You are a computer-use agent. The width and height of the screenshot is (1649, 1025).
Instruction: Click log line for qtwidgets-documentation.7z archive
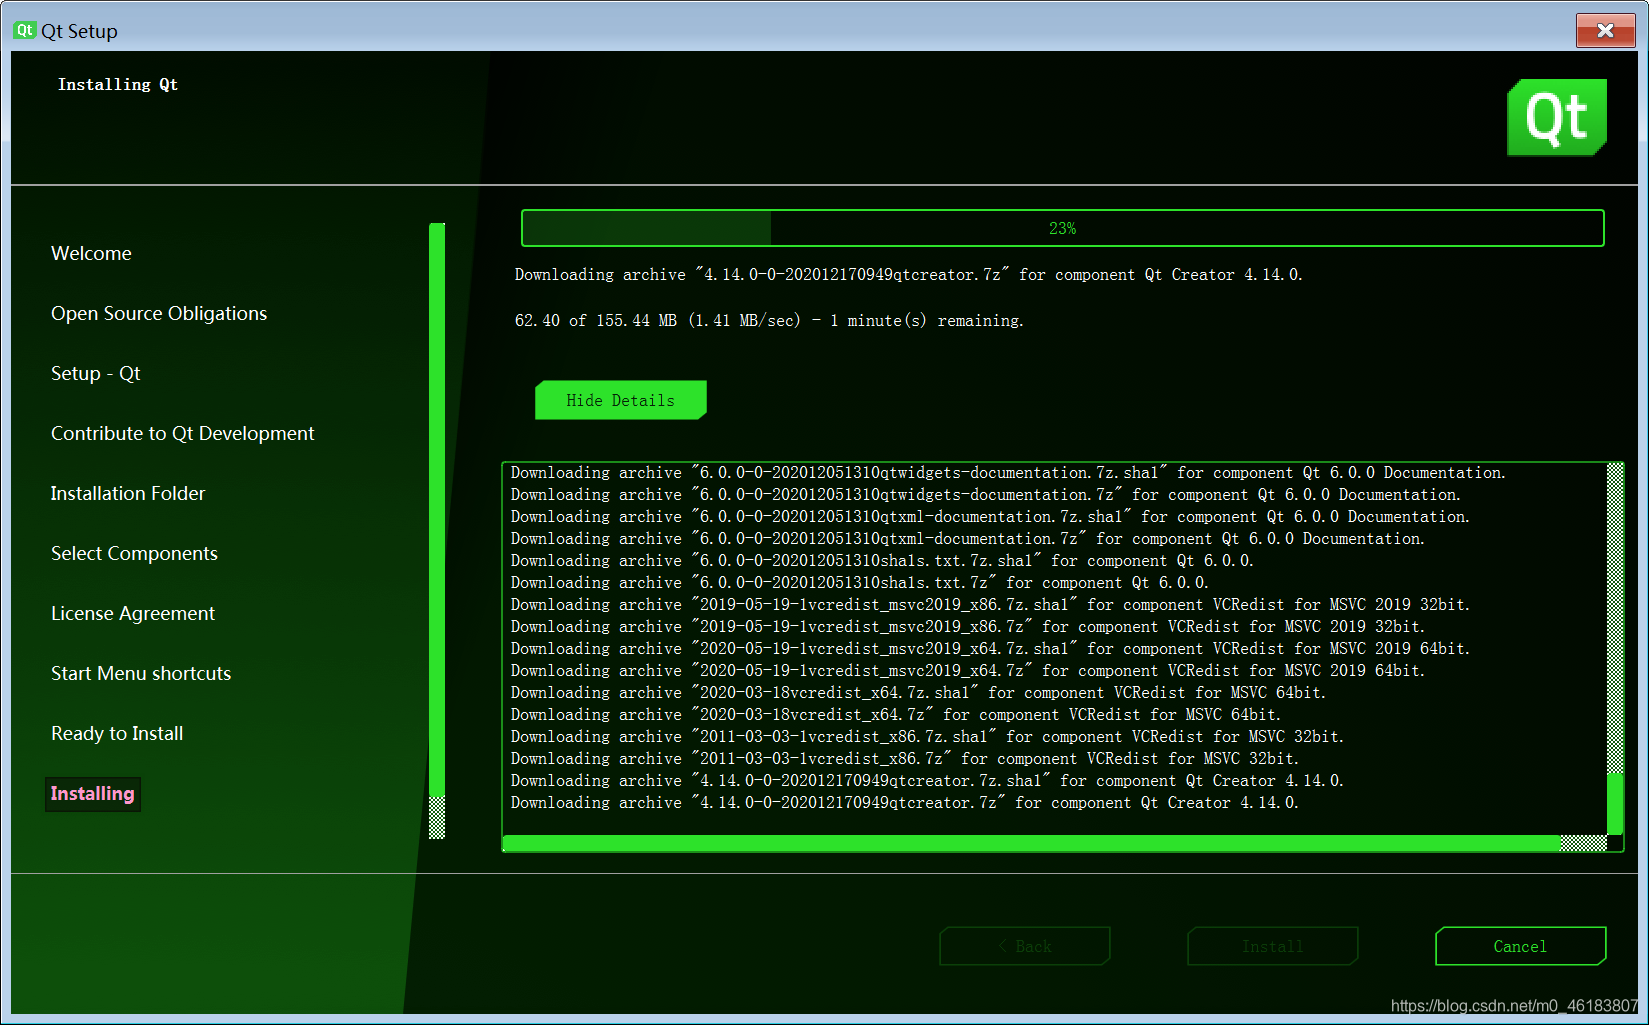coord(985,494)
